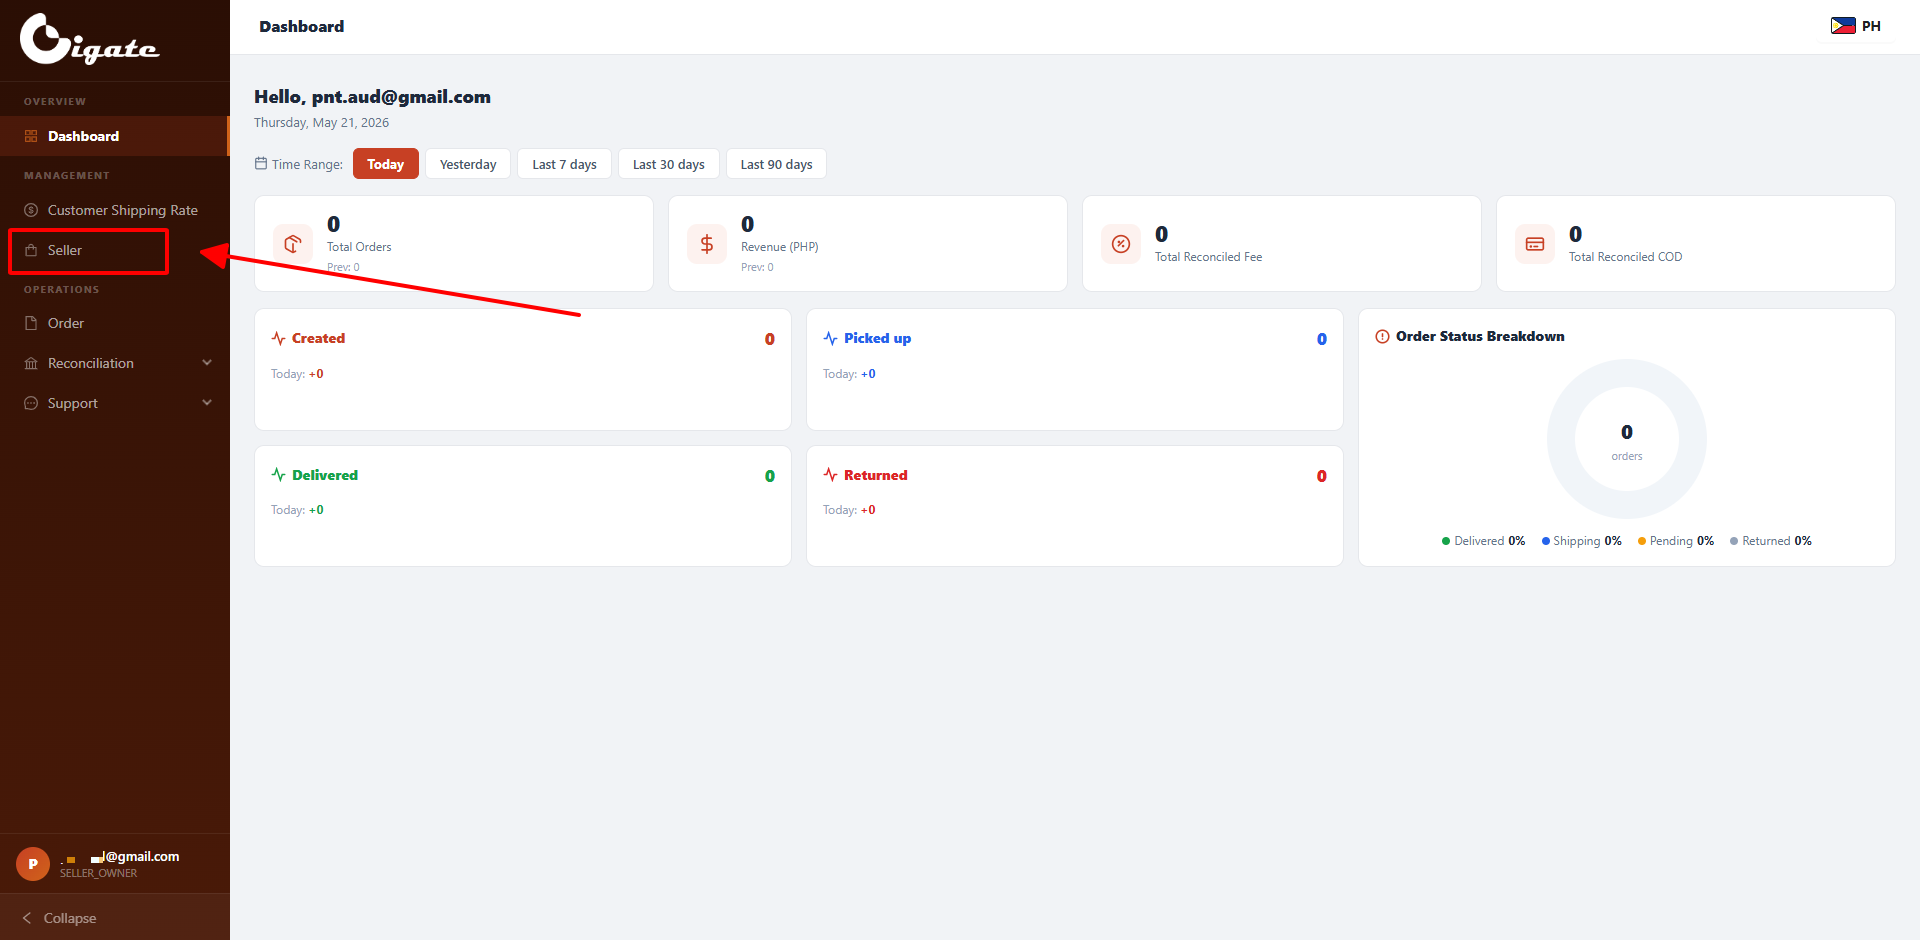Click the Returned activity pulse icon
Image resolution: width=1920 pixels, height=940 pixels.
coord(831,474)
